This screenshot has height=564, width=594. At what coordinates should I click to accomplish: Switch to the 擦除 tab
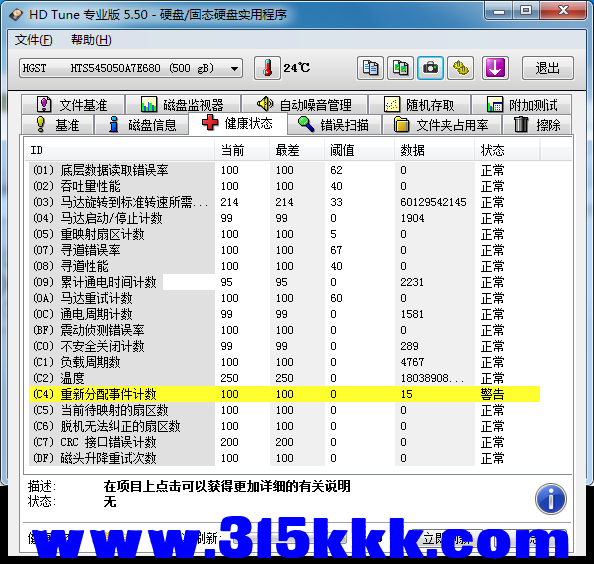tap(537, 125)
